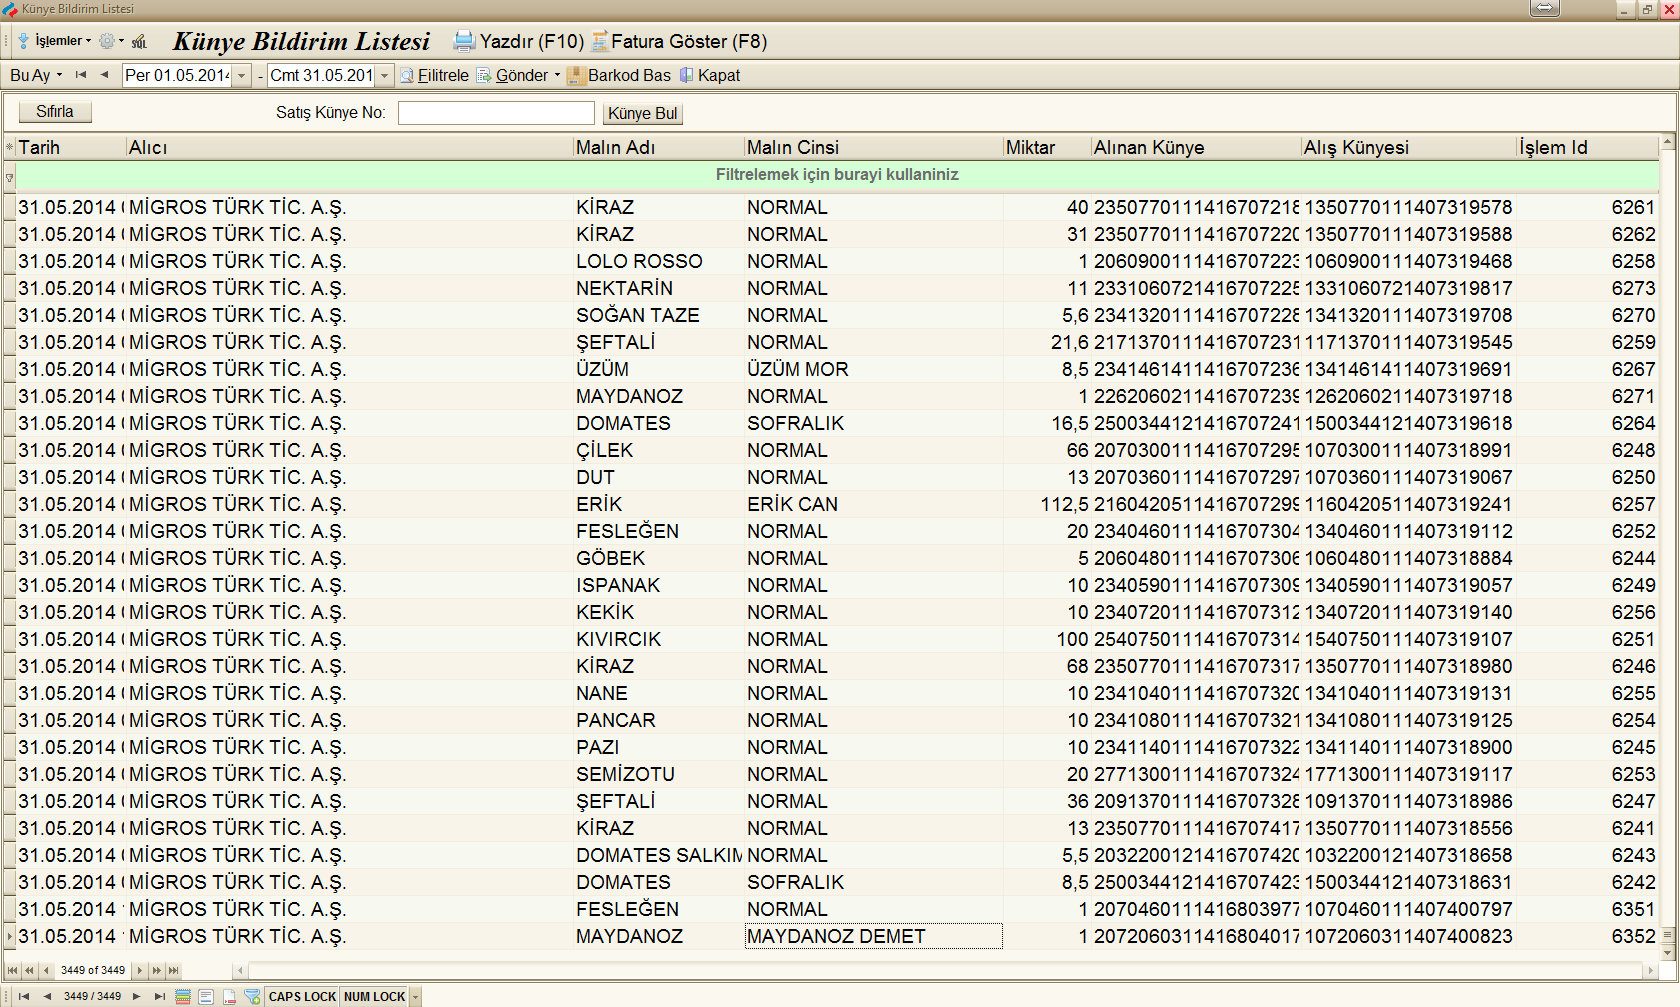Select the MAYDANOZ DEMET cell
The height and width of the screenshot is (1007, 1680).
[873, 936]
